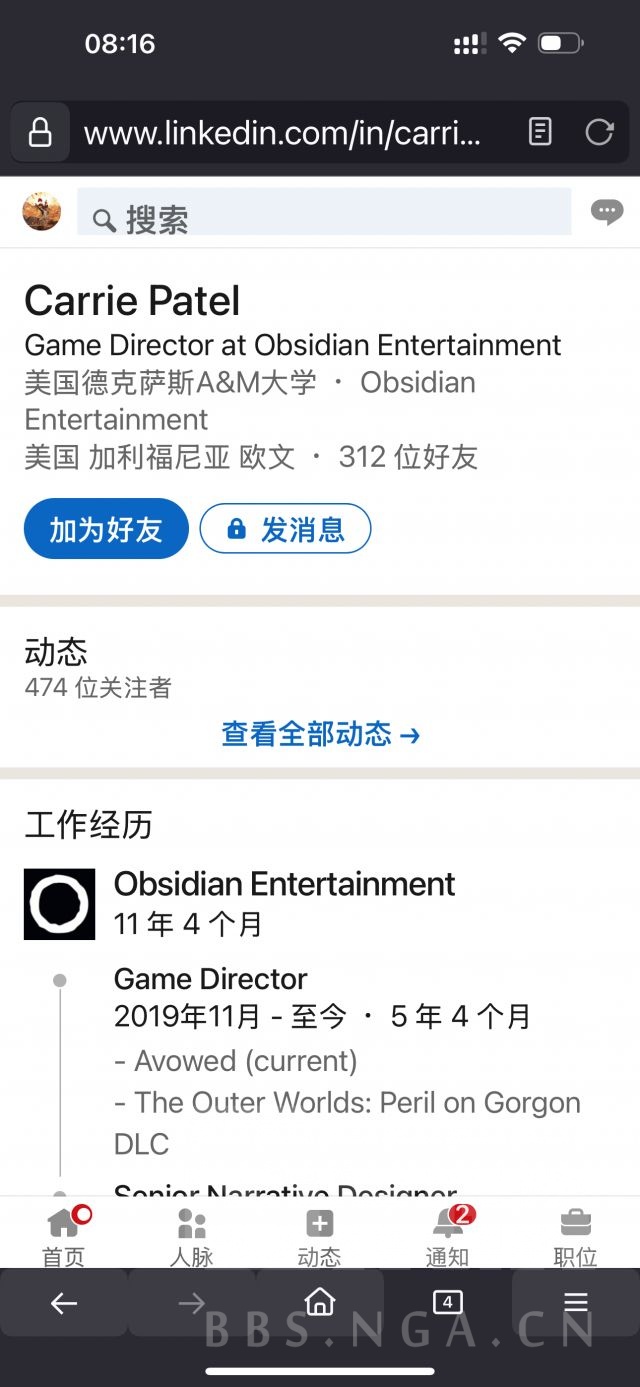Open the 职位 jobs briefcase icon
This screenshot has height=1387, width=640.
pos(575,1230)
